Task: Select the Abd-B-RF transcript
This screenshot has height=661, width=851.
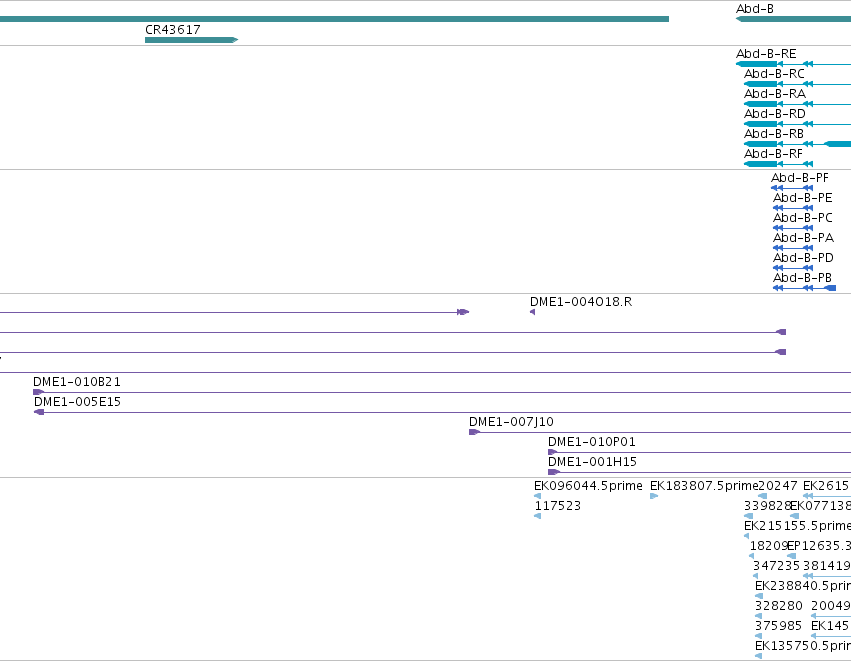Action: point(779,164)
